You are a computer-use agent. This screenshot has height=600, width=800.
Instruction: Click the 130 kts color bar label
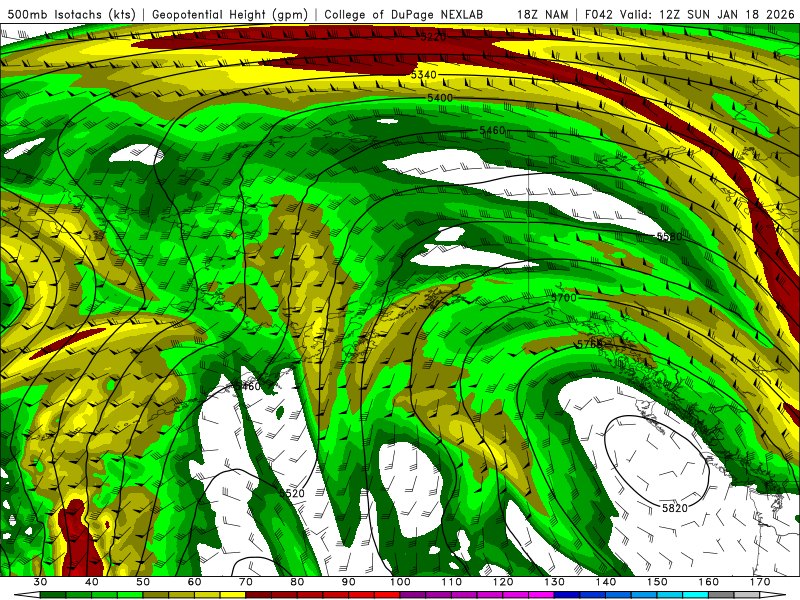point(554,582)
